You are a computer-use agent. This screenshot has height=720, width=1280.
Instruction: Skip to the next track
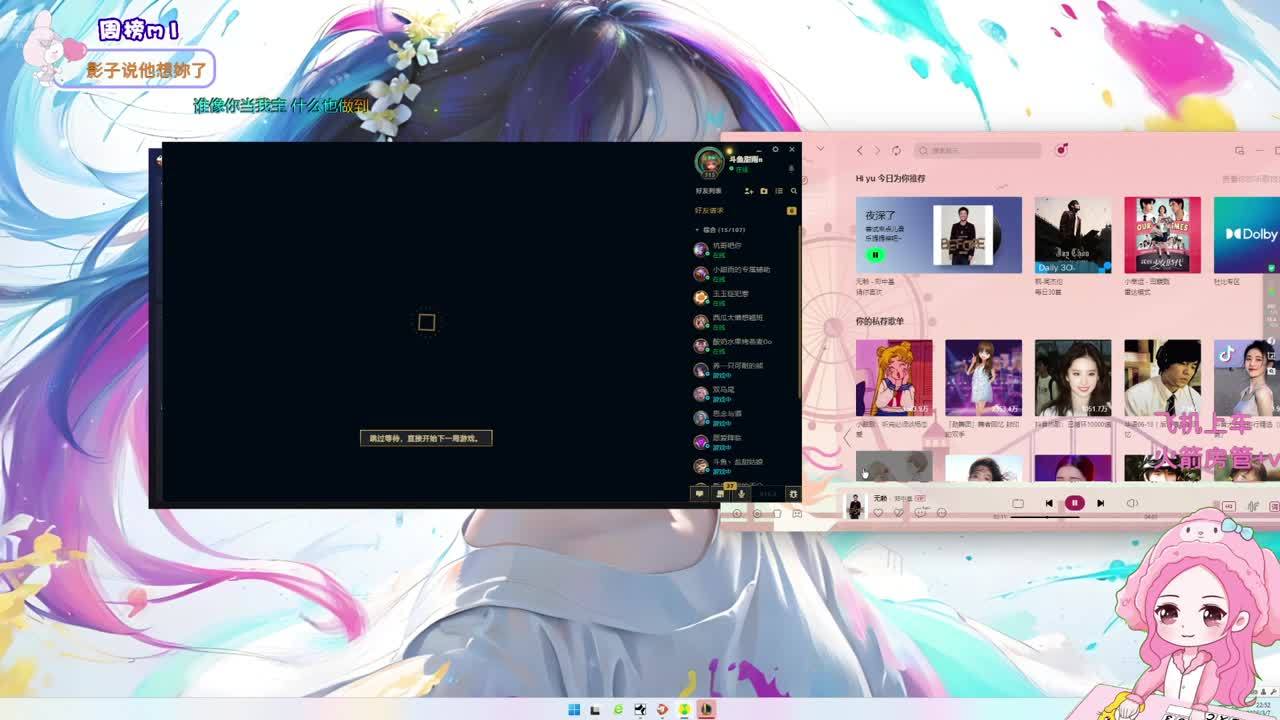pyautogui.click(x=1100, y=503)
